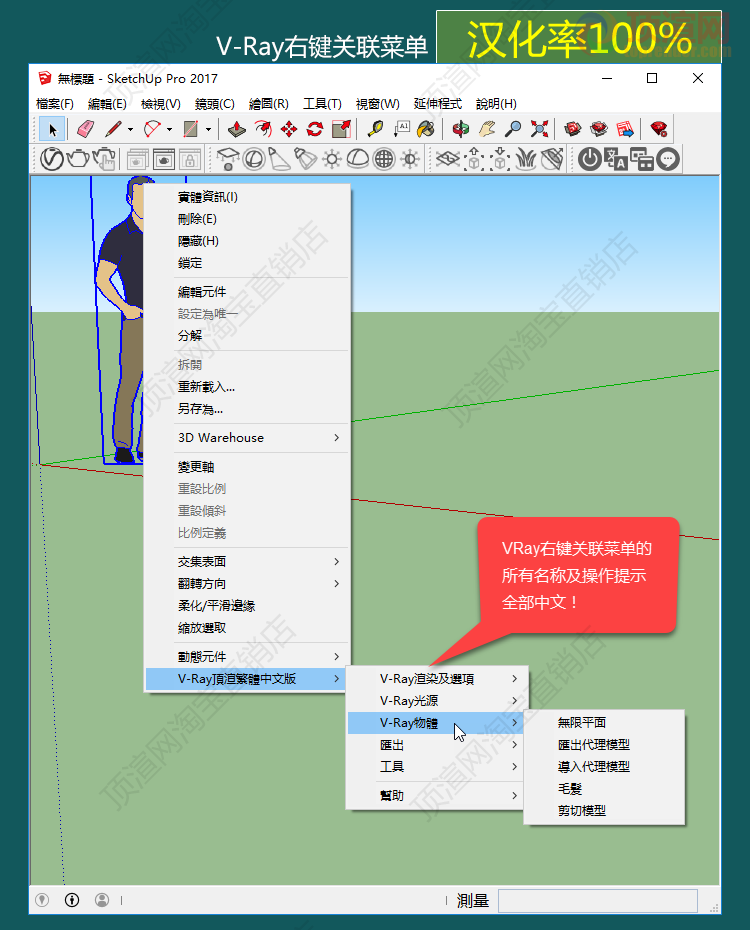Create a V-Ray IES light
The image size is (750, 930).
coord(306,160)
